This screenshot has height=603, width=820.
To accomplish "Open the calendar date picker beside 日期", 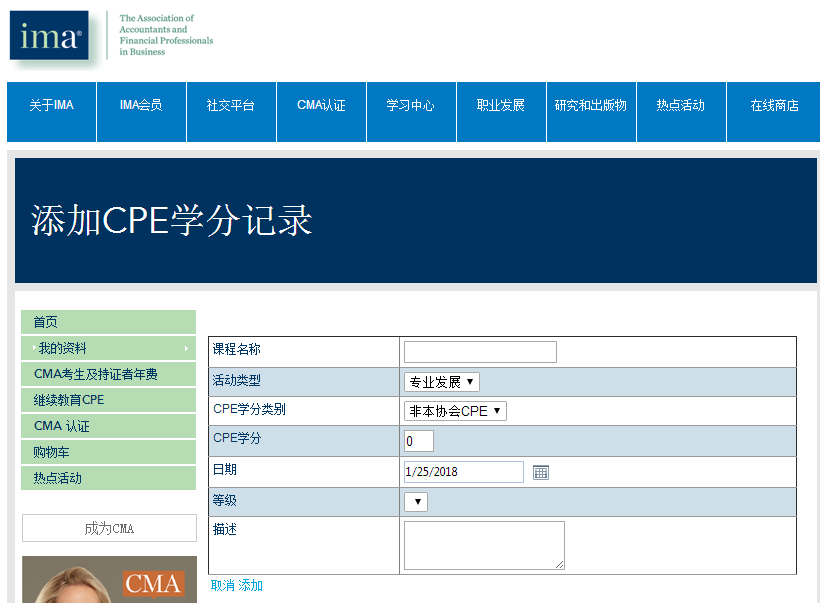I will point(540,471).
